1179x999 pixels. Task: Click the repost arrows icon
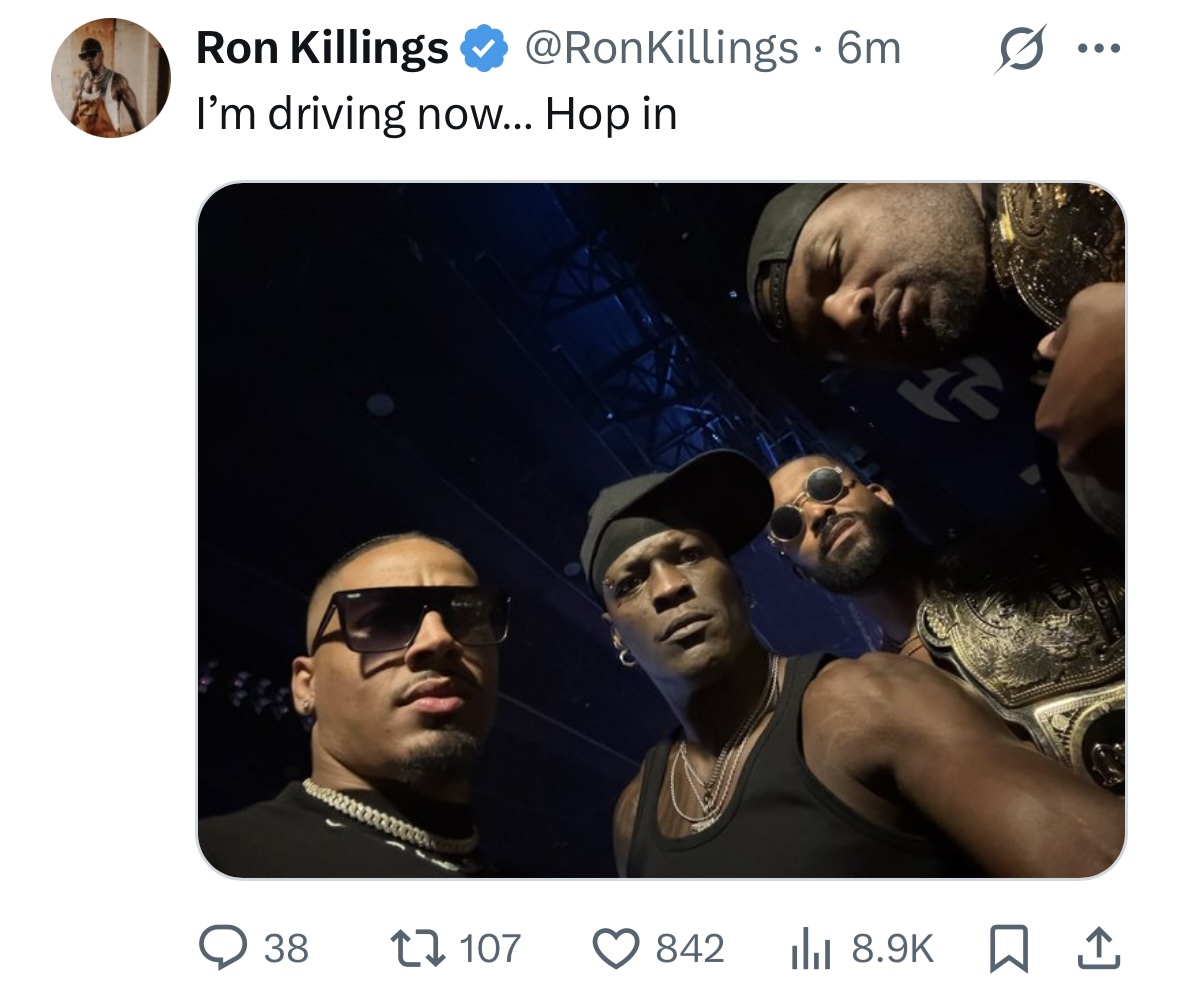coord(417,948)
